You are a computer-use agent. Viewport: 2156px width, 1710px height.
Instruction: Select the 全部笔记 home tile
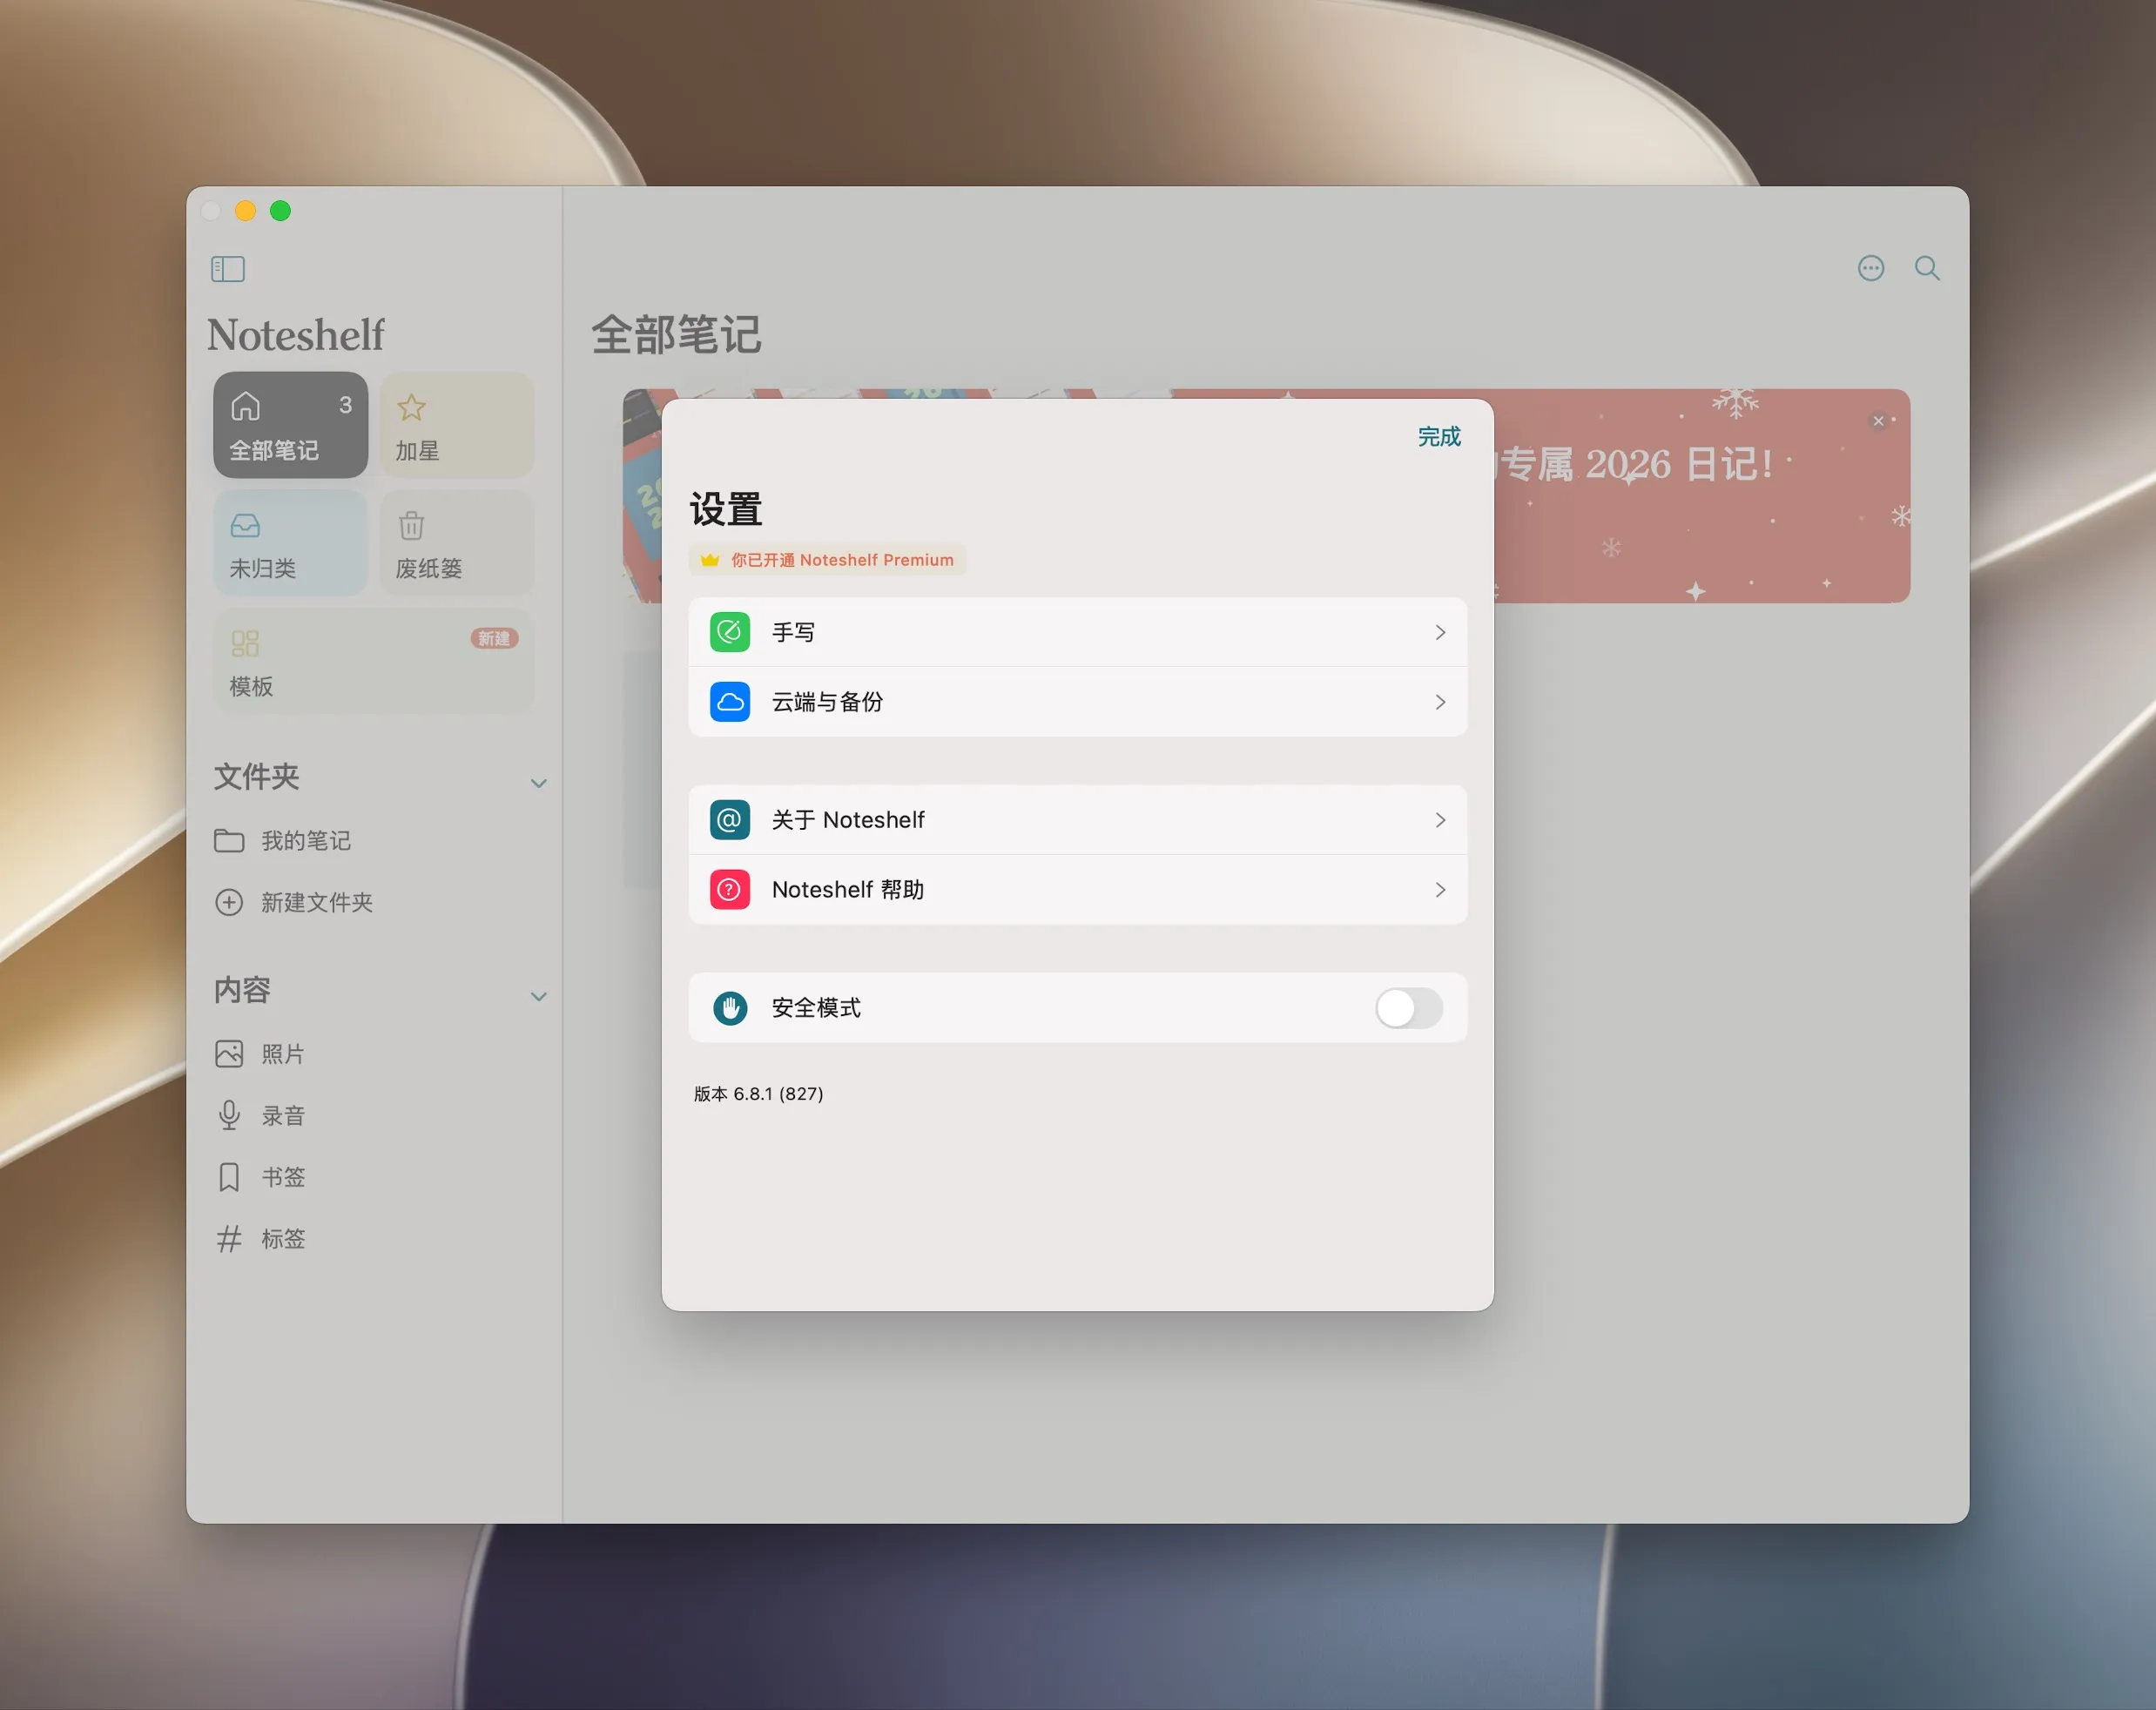pos(290,425)
